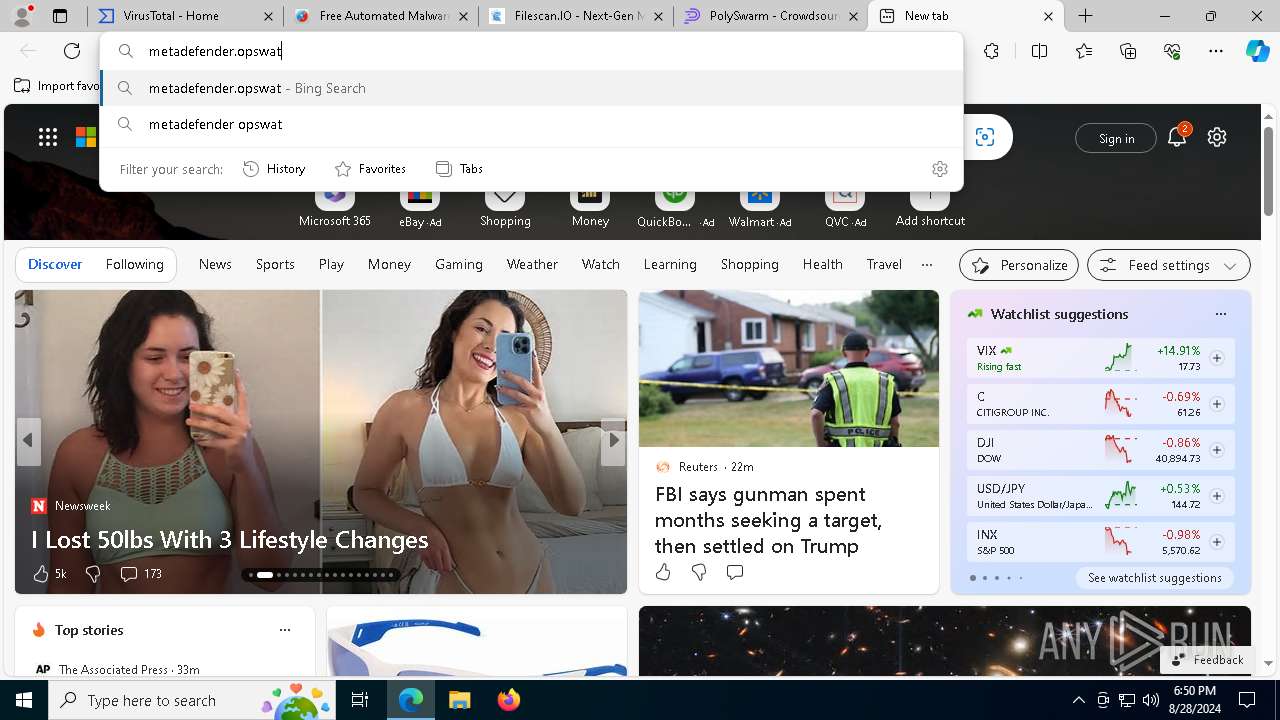
Task: Dislike the Newsweek story
Action: (93, 573)
